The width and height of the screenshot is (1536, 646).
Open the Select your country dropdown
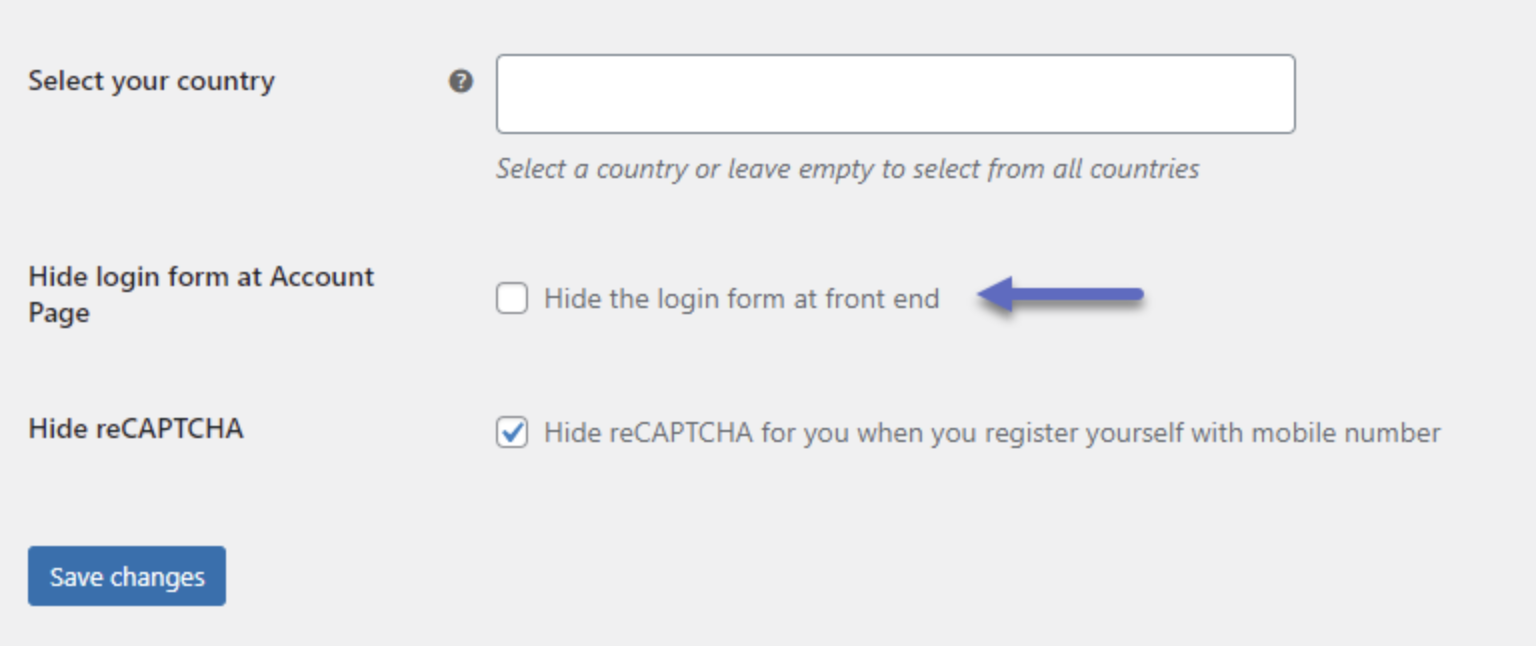click(895, 94)
